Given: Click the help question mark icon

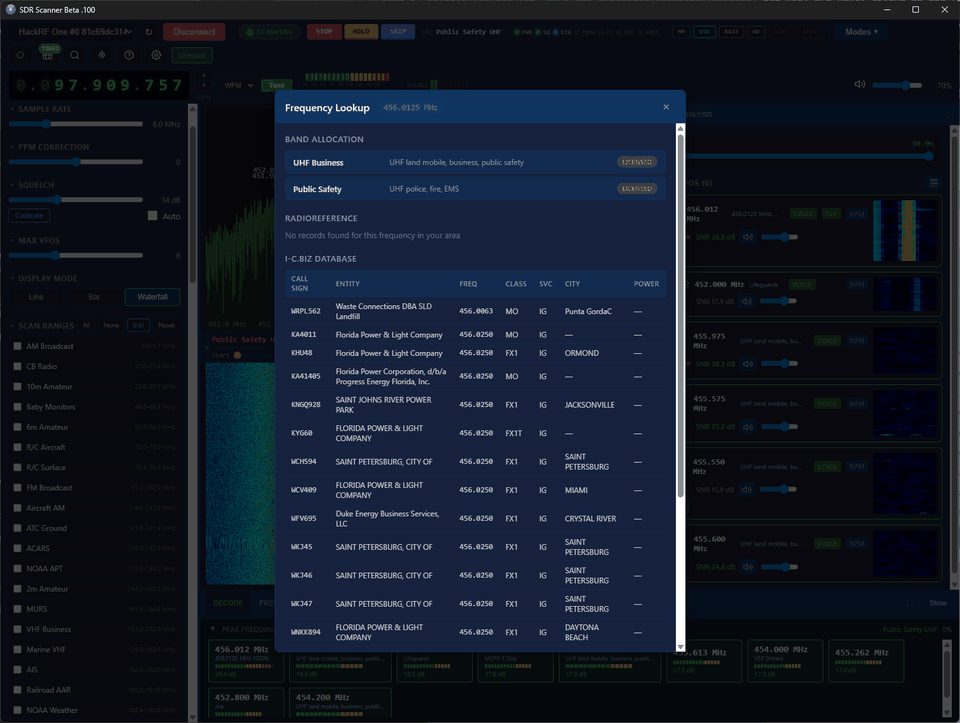Looking at the screenshot, I should 129,55.
